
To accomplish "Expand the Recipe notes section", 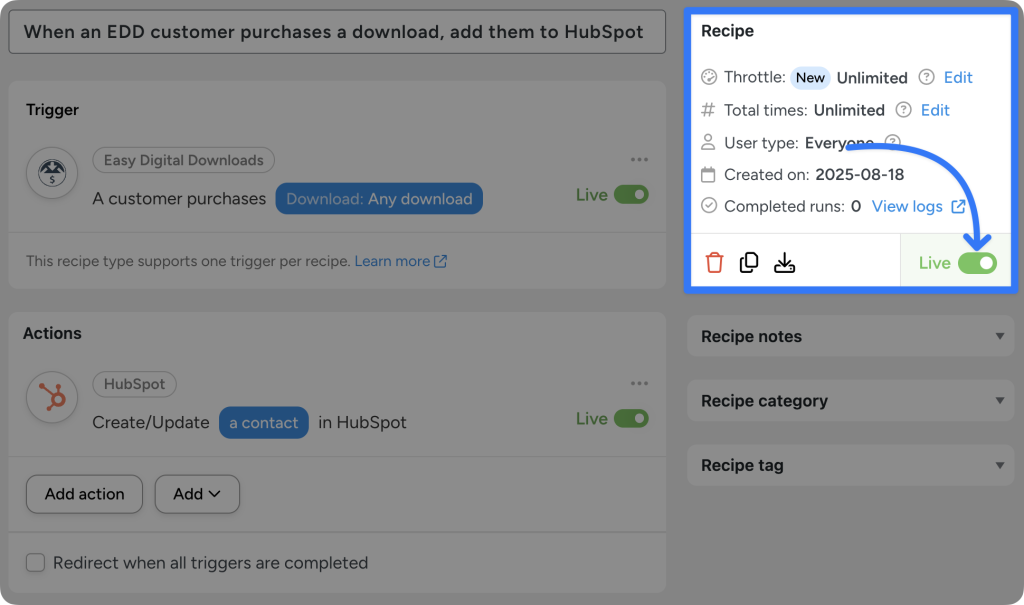I will point(849,336).
